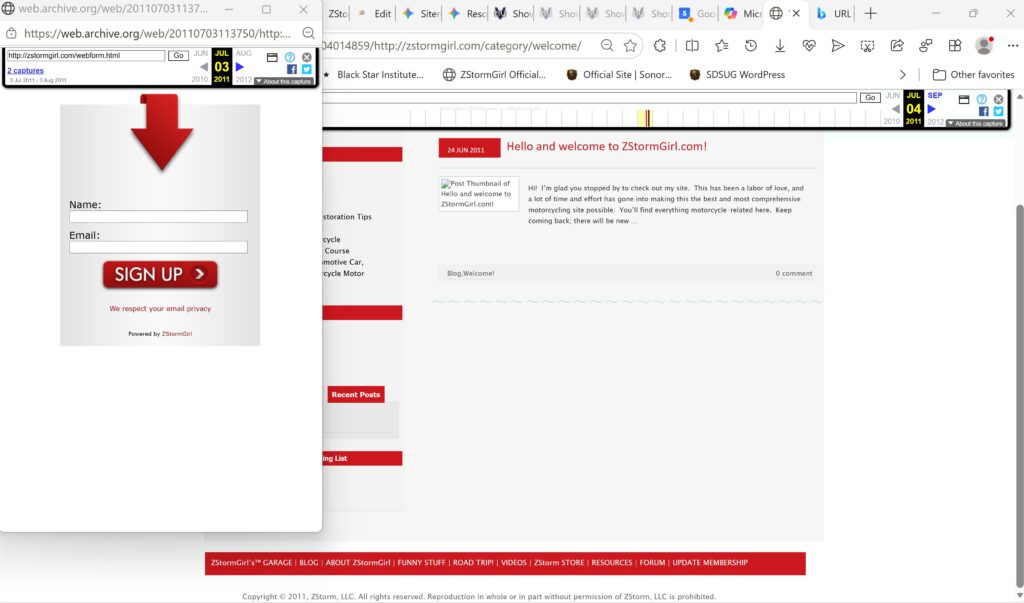The width and height of the screenshot is (1024, 603).
Task: Click ZStorm STORE in the red footer menu
Action: click(559, 562)
